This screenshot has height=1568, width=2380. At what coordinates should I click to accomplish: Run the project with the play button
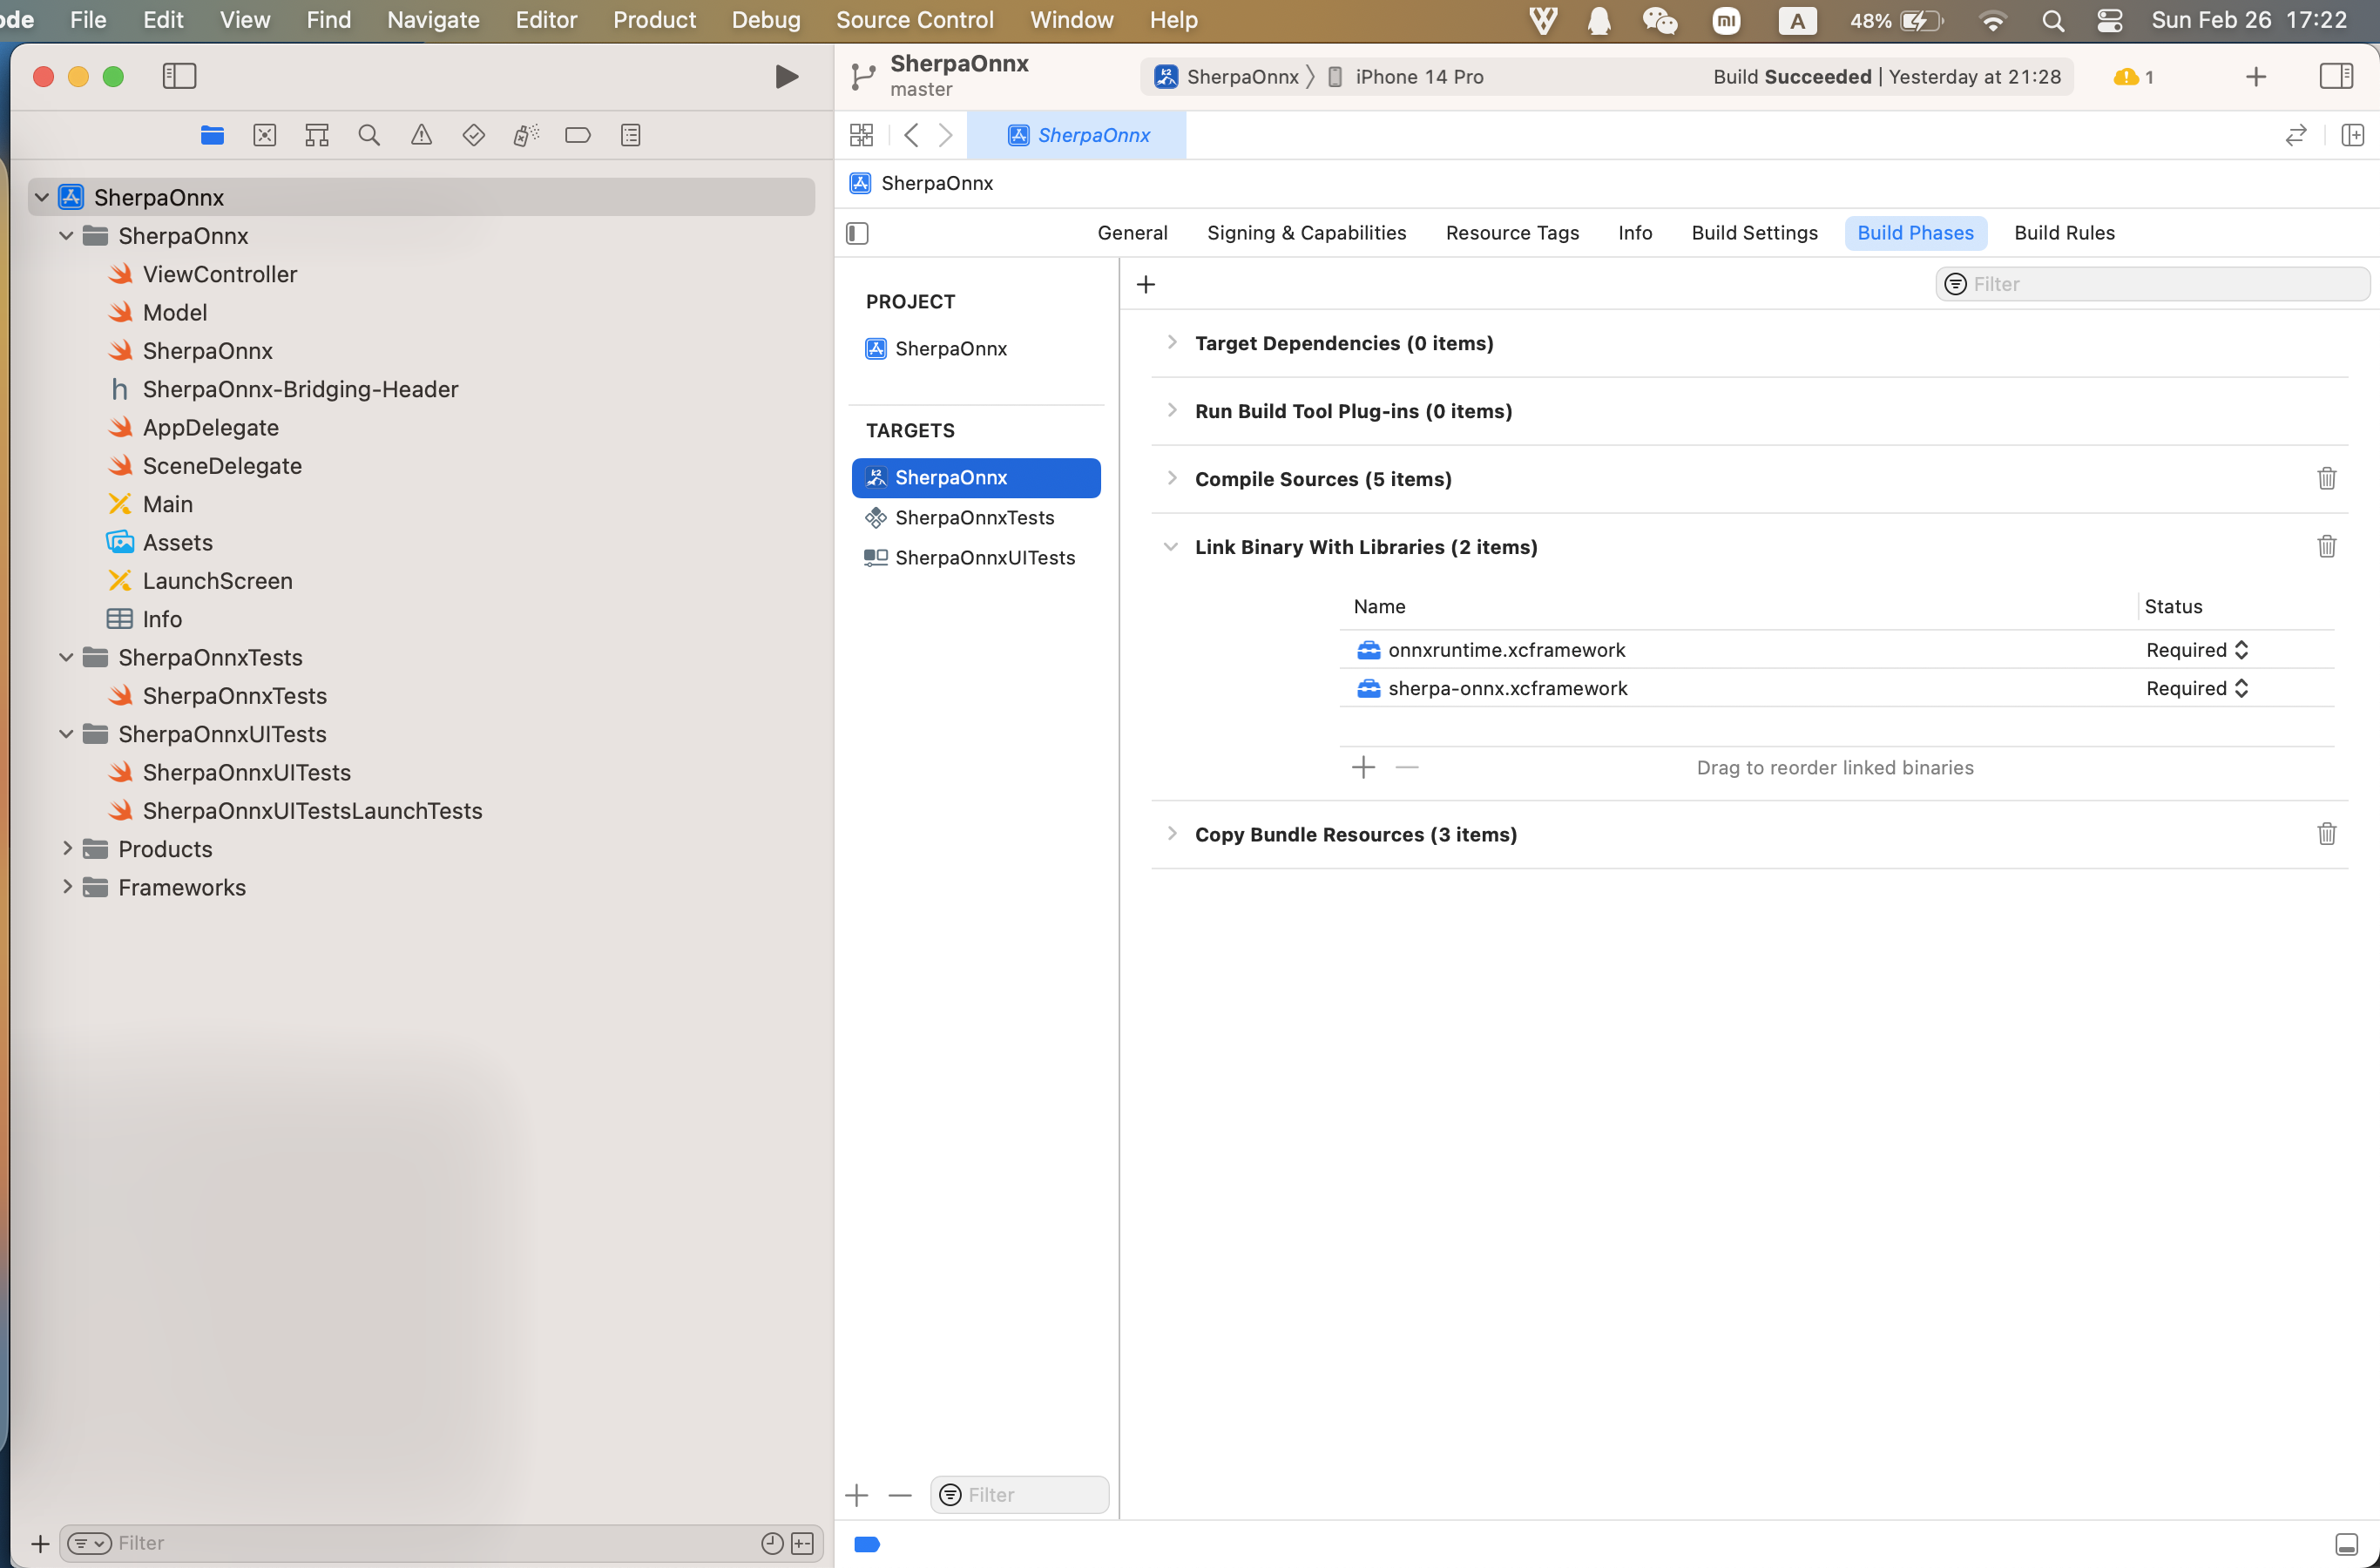[x=786, y=77]
